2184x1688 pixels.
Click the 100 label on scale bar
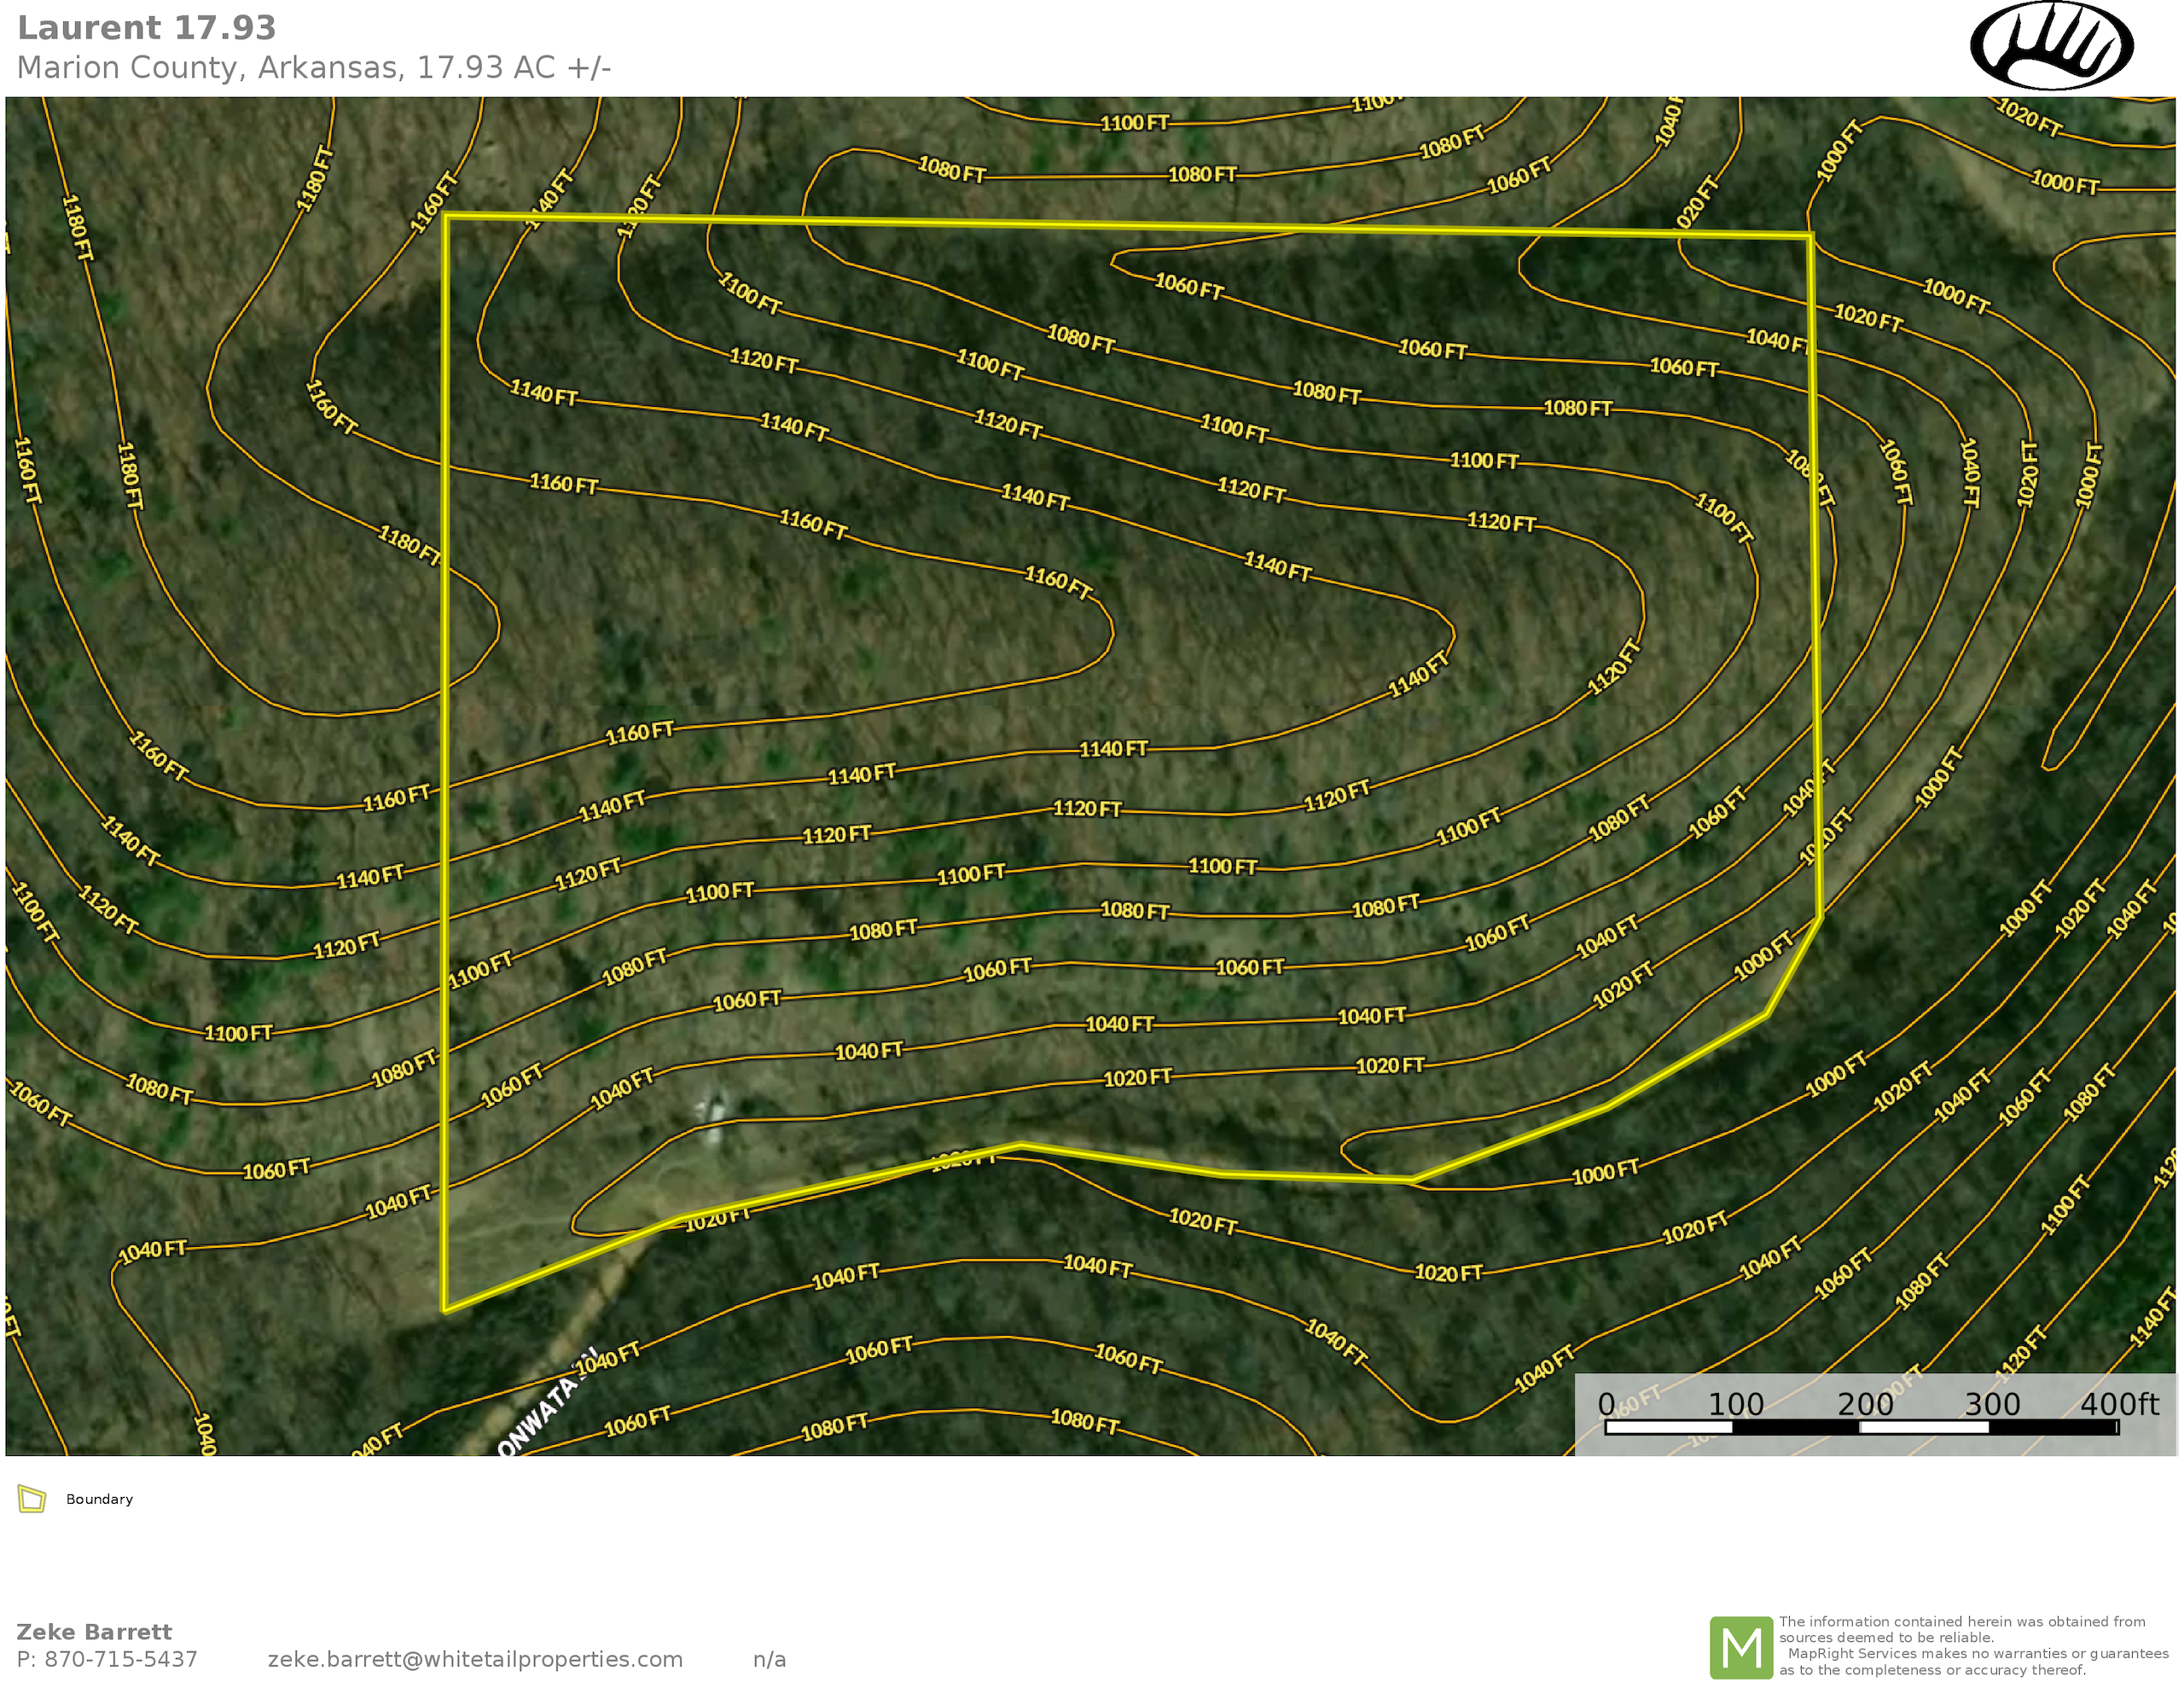click(1735, 1404)
